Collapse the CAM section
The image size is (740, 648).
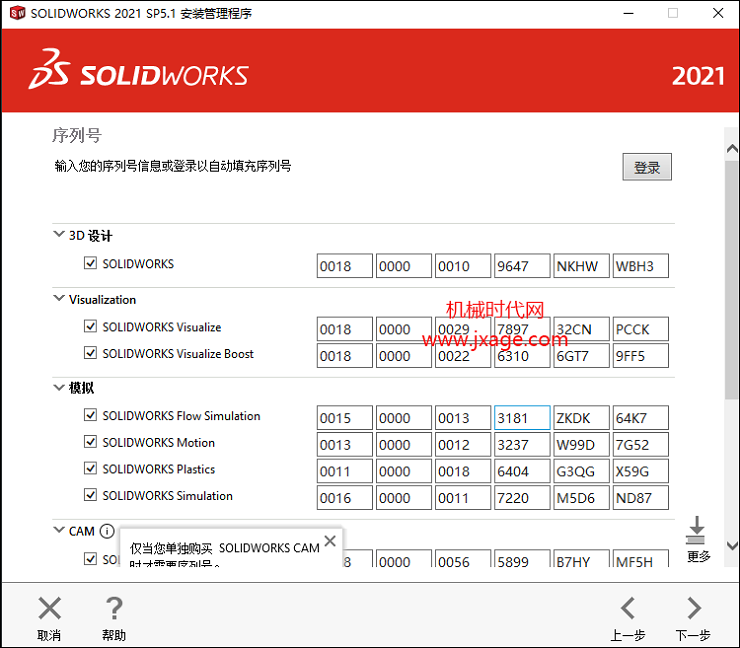click(59, 530)
